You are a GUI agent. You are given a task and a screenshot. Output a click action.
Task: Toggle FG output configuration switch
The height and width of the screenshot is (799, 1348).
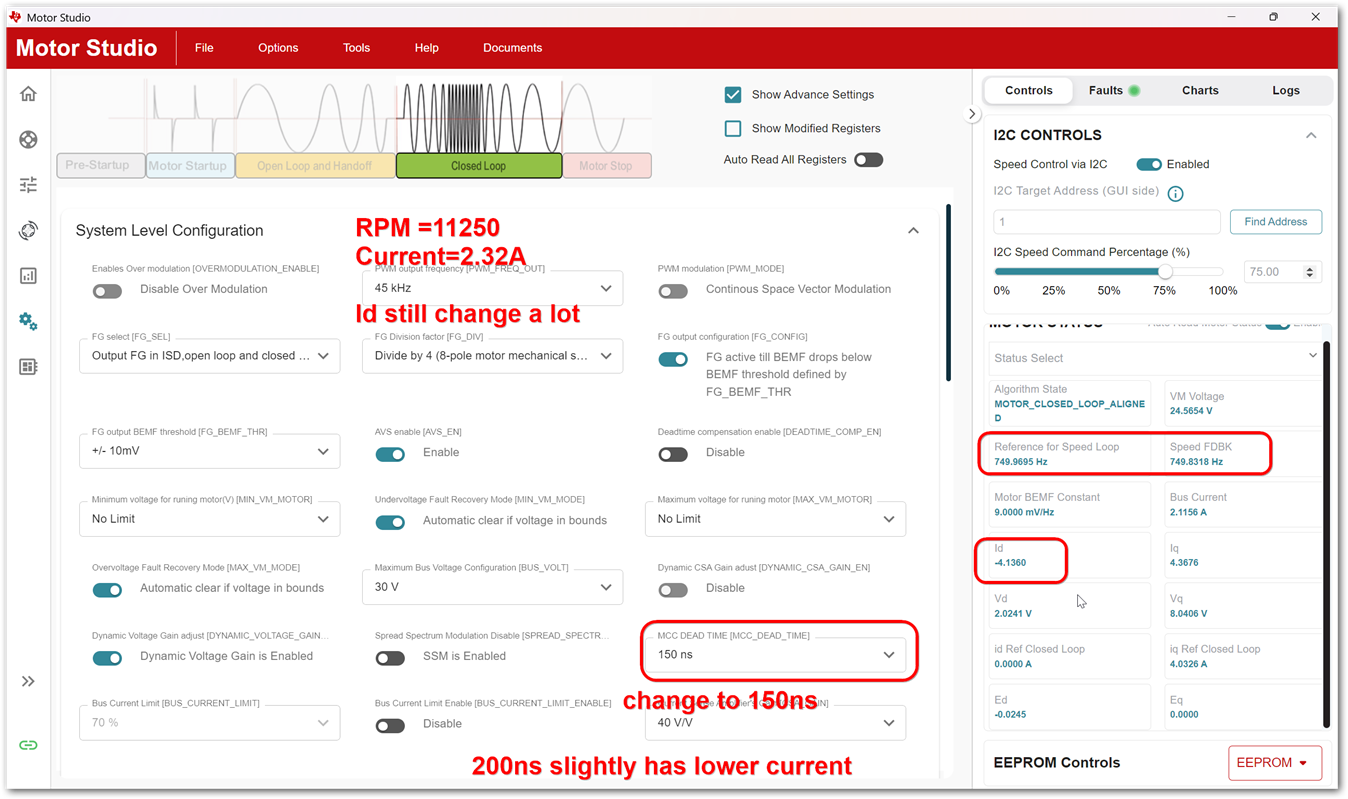[x=673, y=359]
